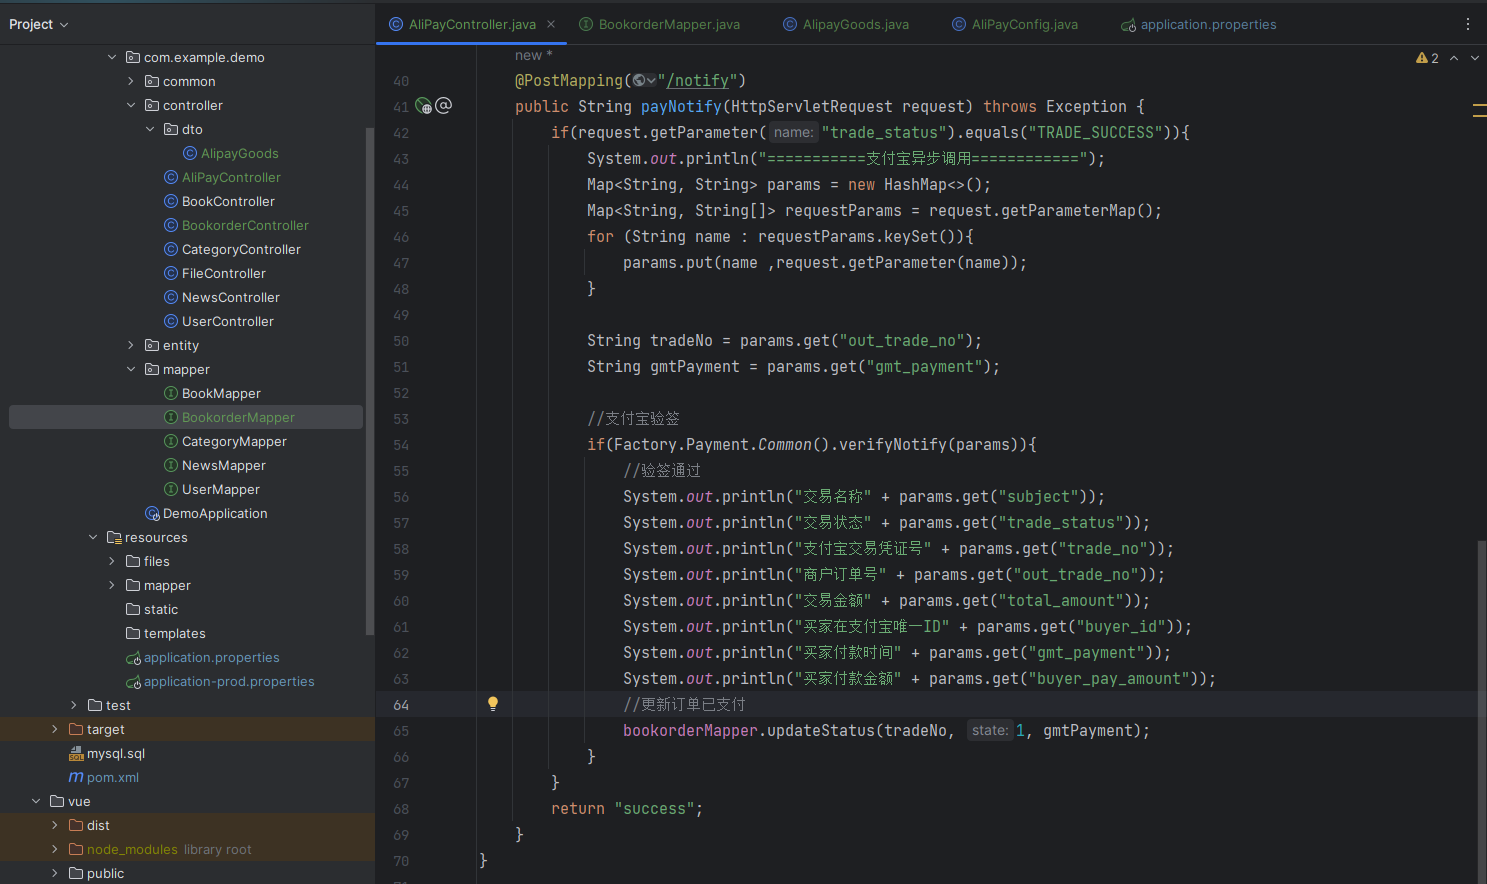Expand the public folder
The width and height of the screenshot is (1487, 884).
tap(55, 873)
